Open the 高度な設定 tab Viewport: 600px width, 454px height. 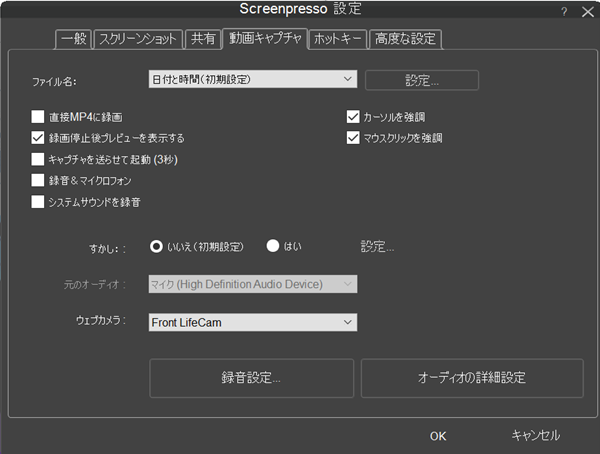coord(405,39)
